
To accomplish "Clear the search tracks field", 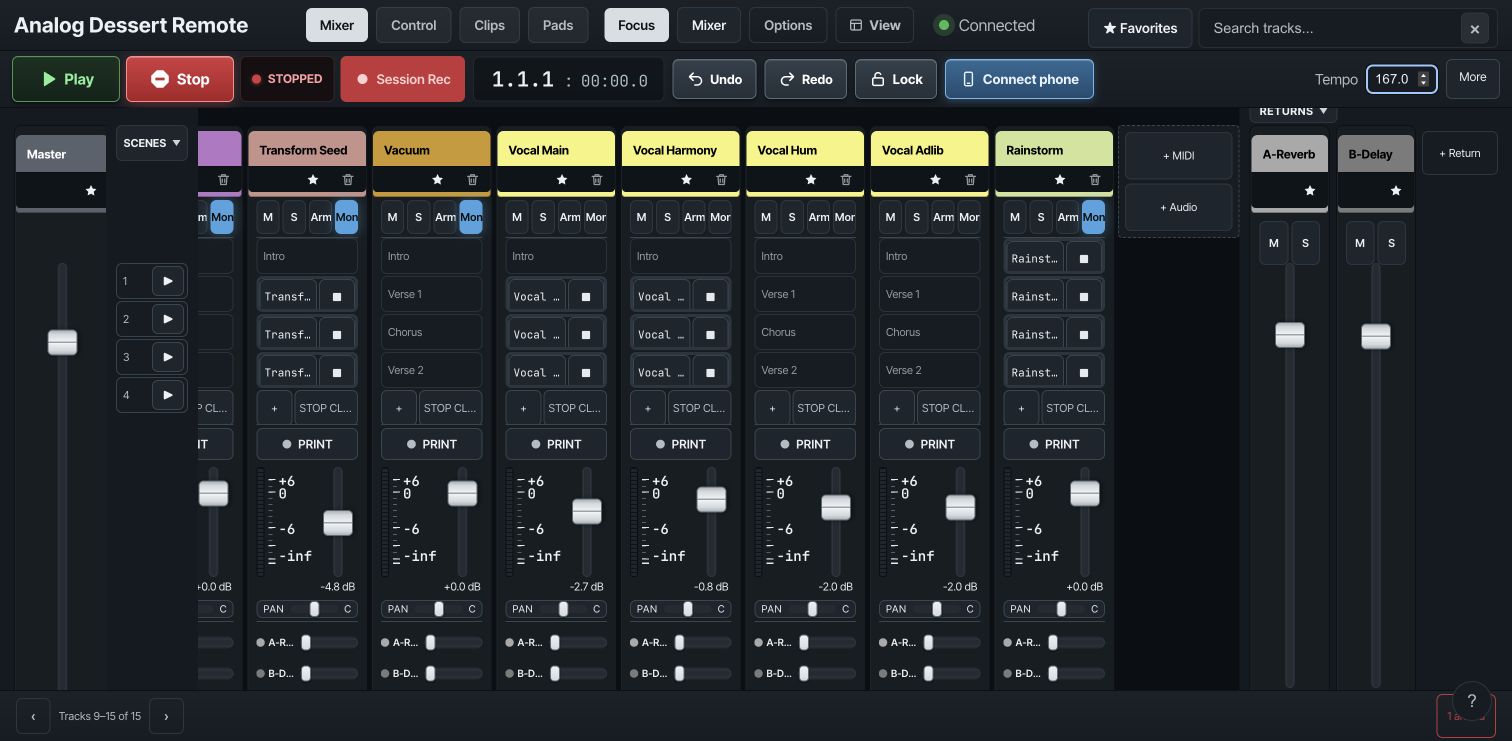I will click(x=1474, y=29).
